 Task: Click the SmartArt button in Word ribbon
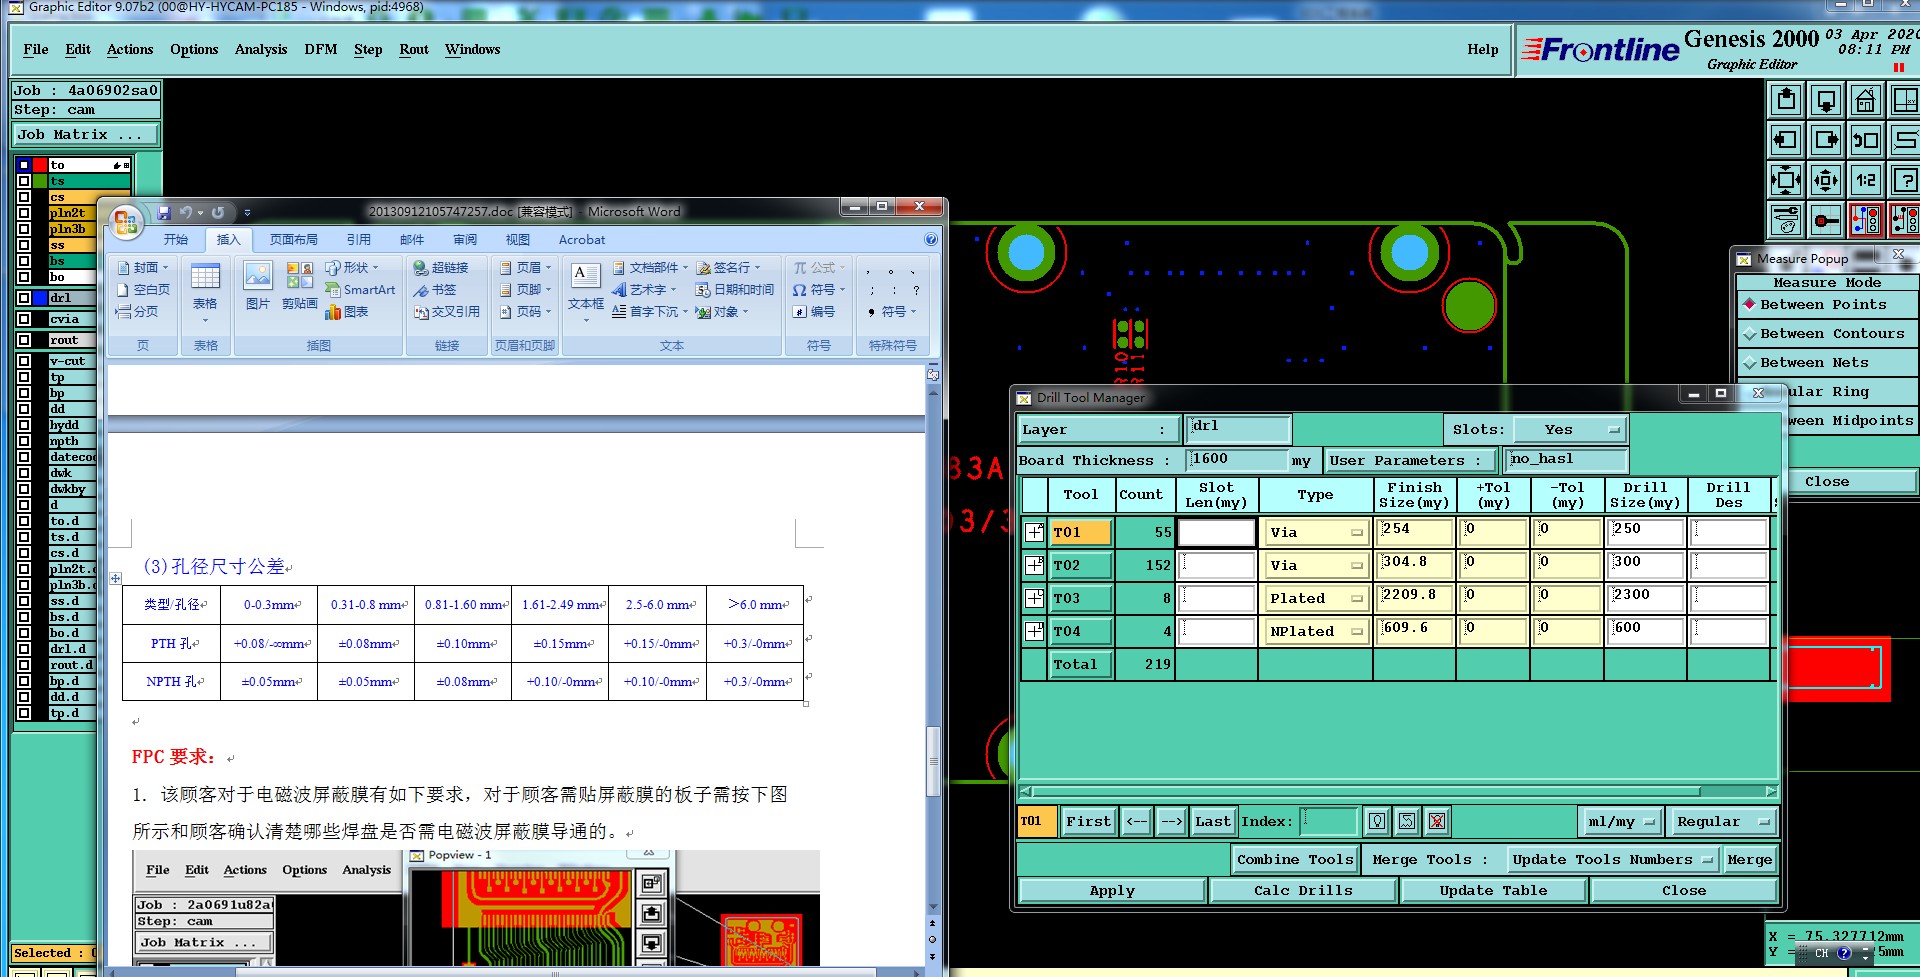tap(360, 290)
